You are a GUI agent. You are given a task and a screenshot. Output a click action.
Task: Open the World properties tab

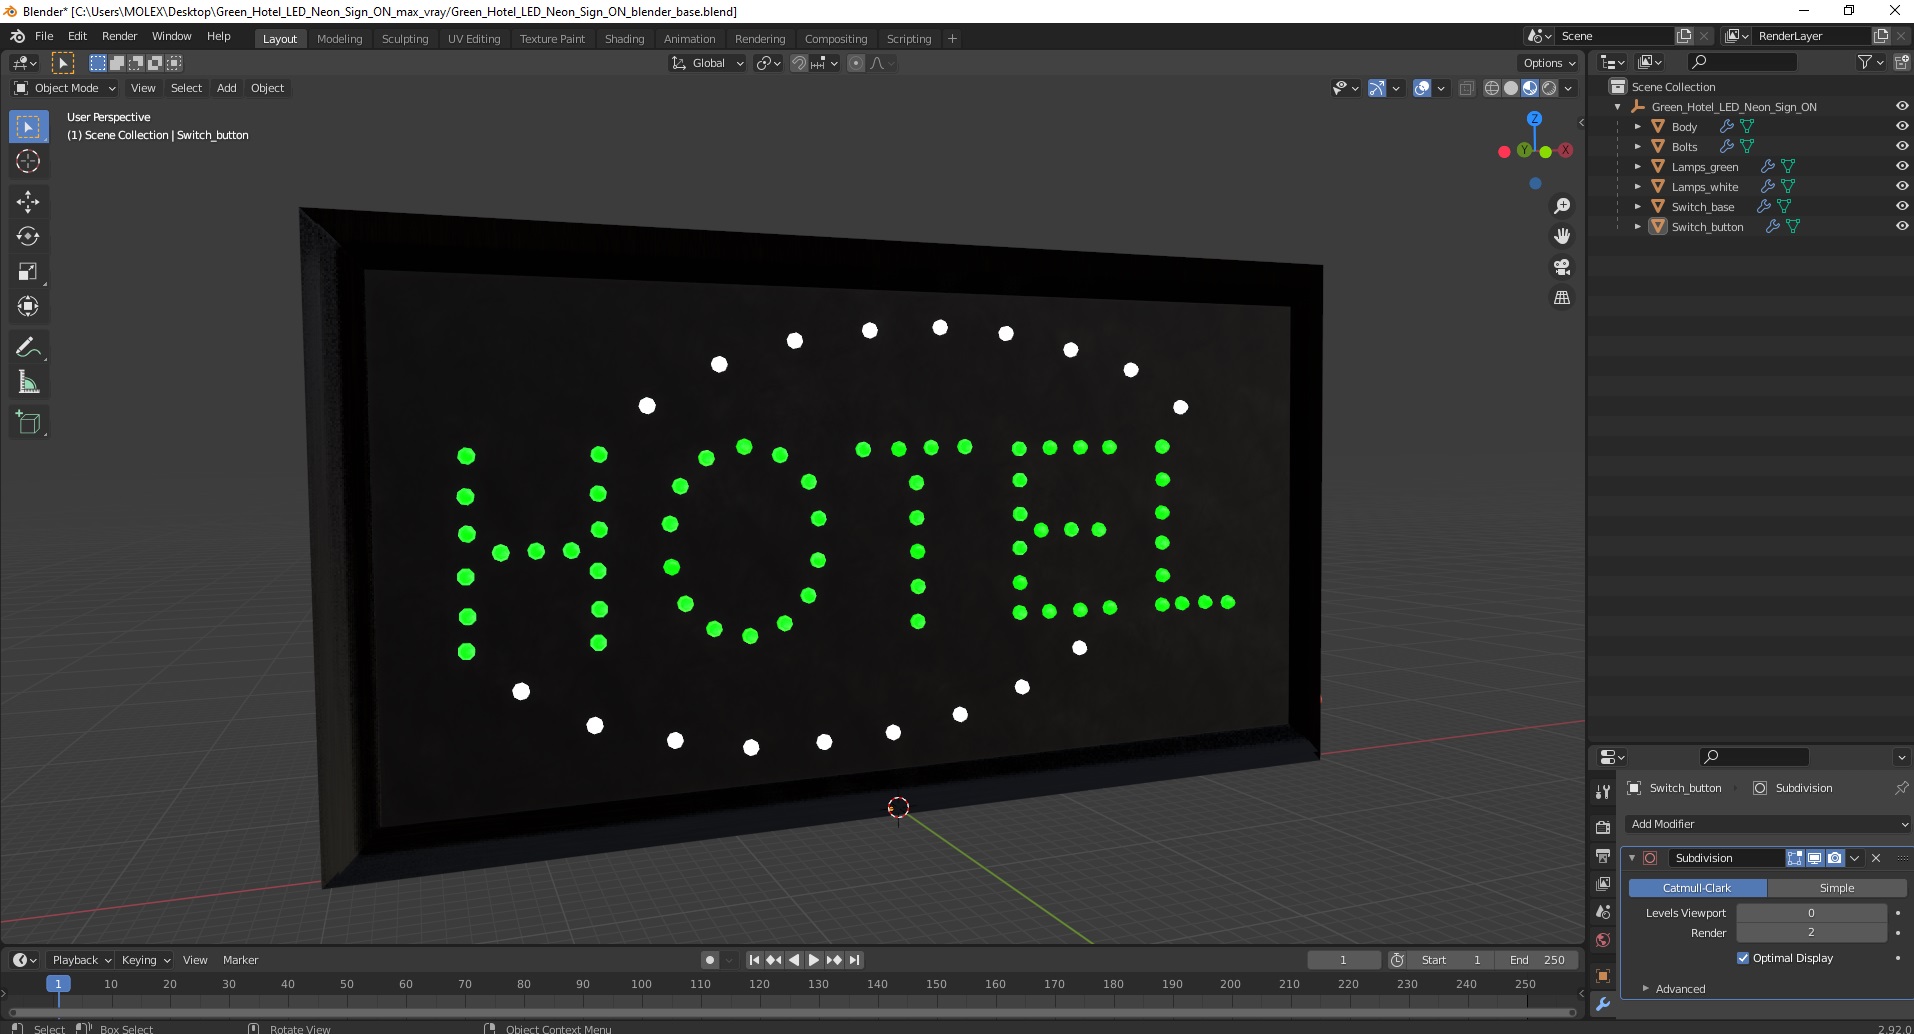[x=1603, y=940]
